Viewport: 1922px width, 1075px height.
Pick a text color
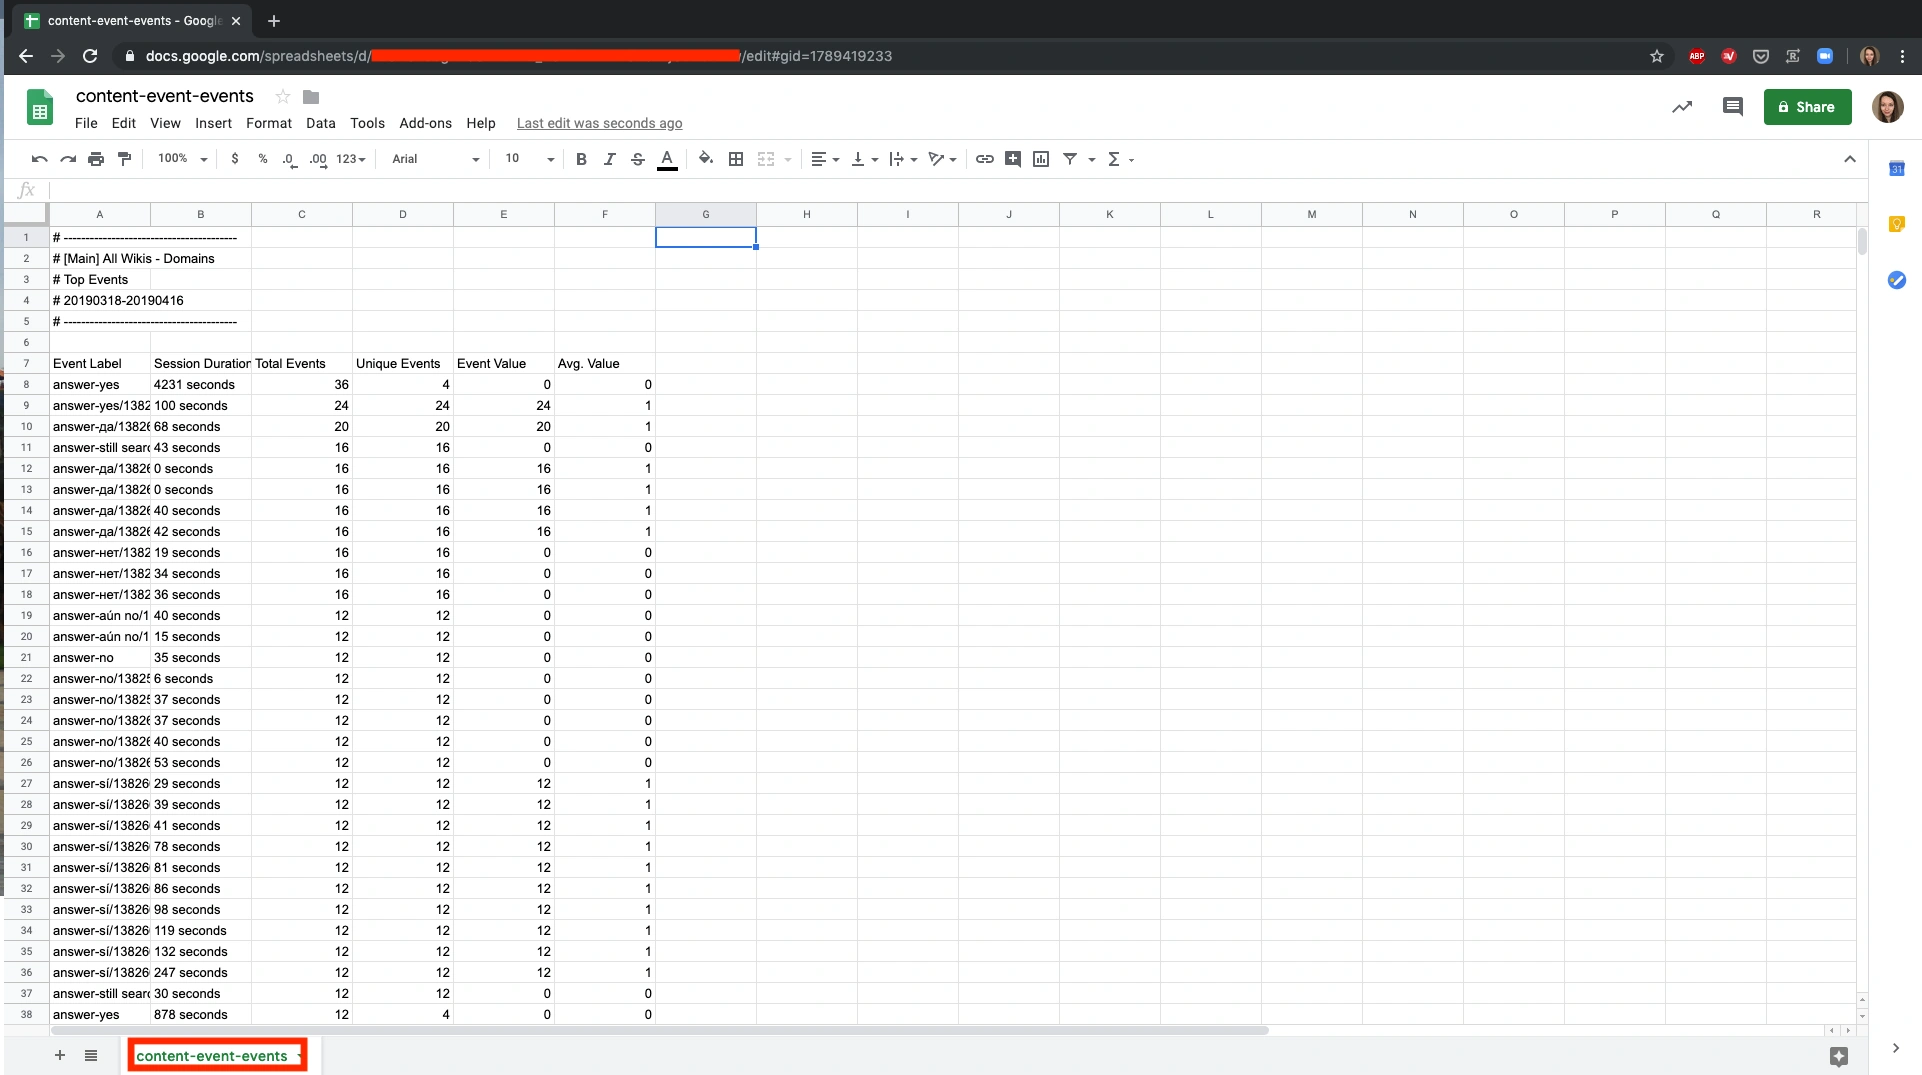[667, 159]
